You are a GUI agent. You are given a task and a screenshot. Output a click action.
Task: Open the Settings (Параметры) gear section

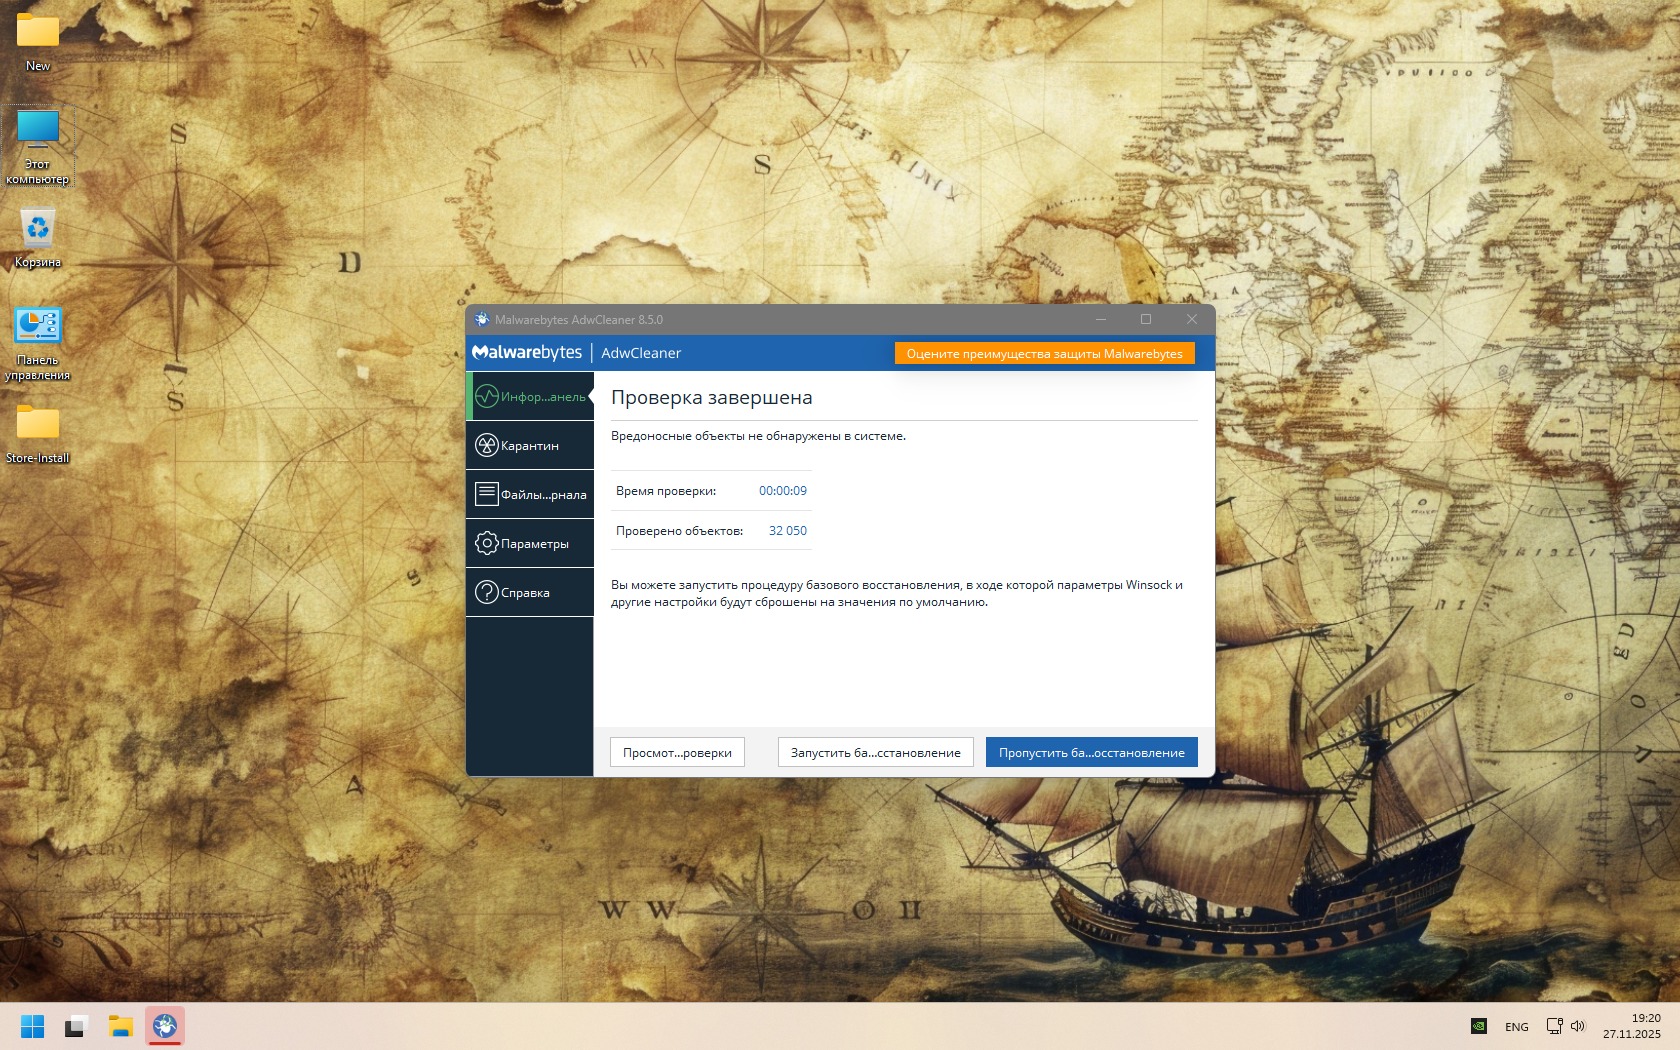[x=530, y=544]
